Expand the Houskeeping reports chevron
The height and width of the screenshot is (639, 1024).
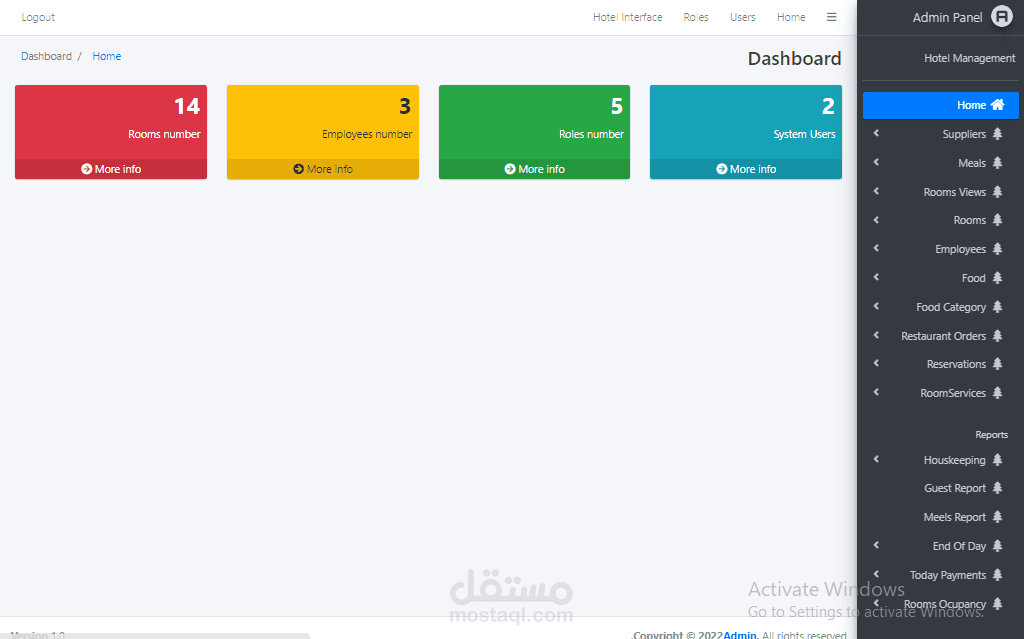(876, 459)
